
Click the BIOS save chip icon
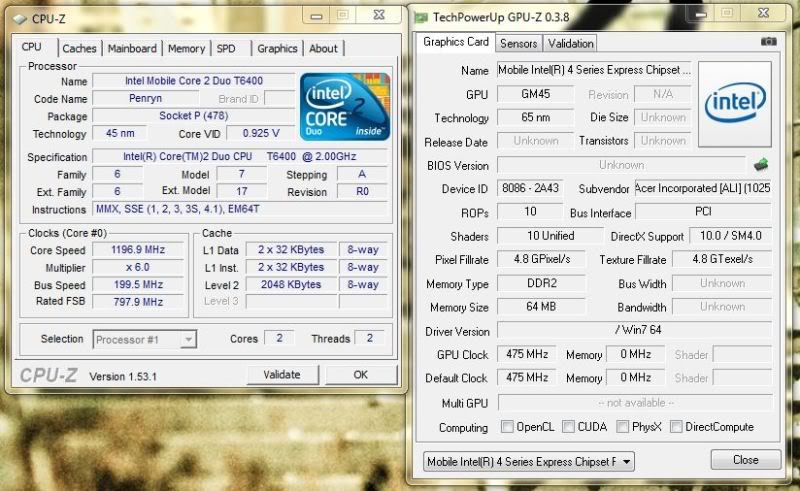[761, 164]
